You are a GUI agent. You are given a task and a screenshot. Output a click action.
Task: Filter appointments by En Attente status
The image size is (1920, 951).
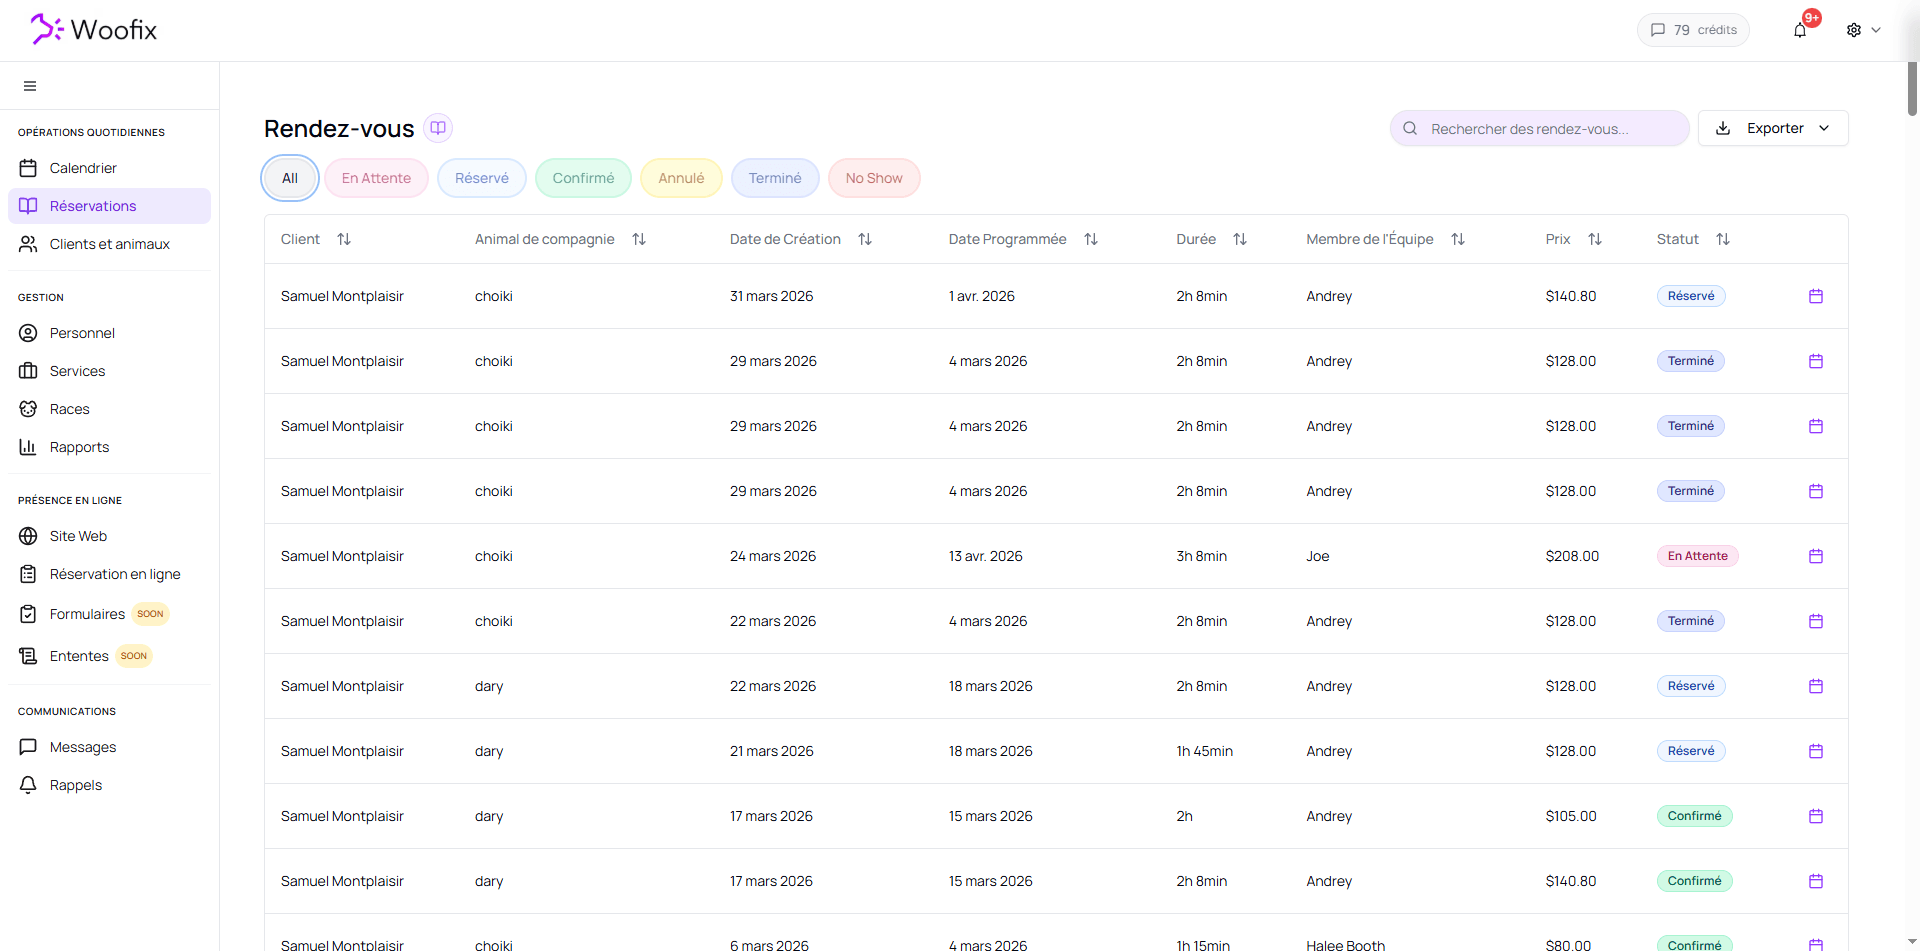click(376, 178)
